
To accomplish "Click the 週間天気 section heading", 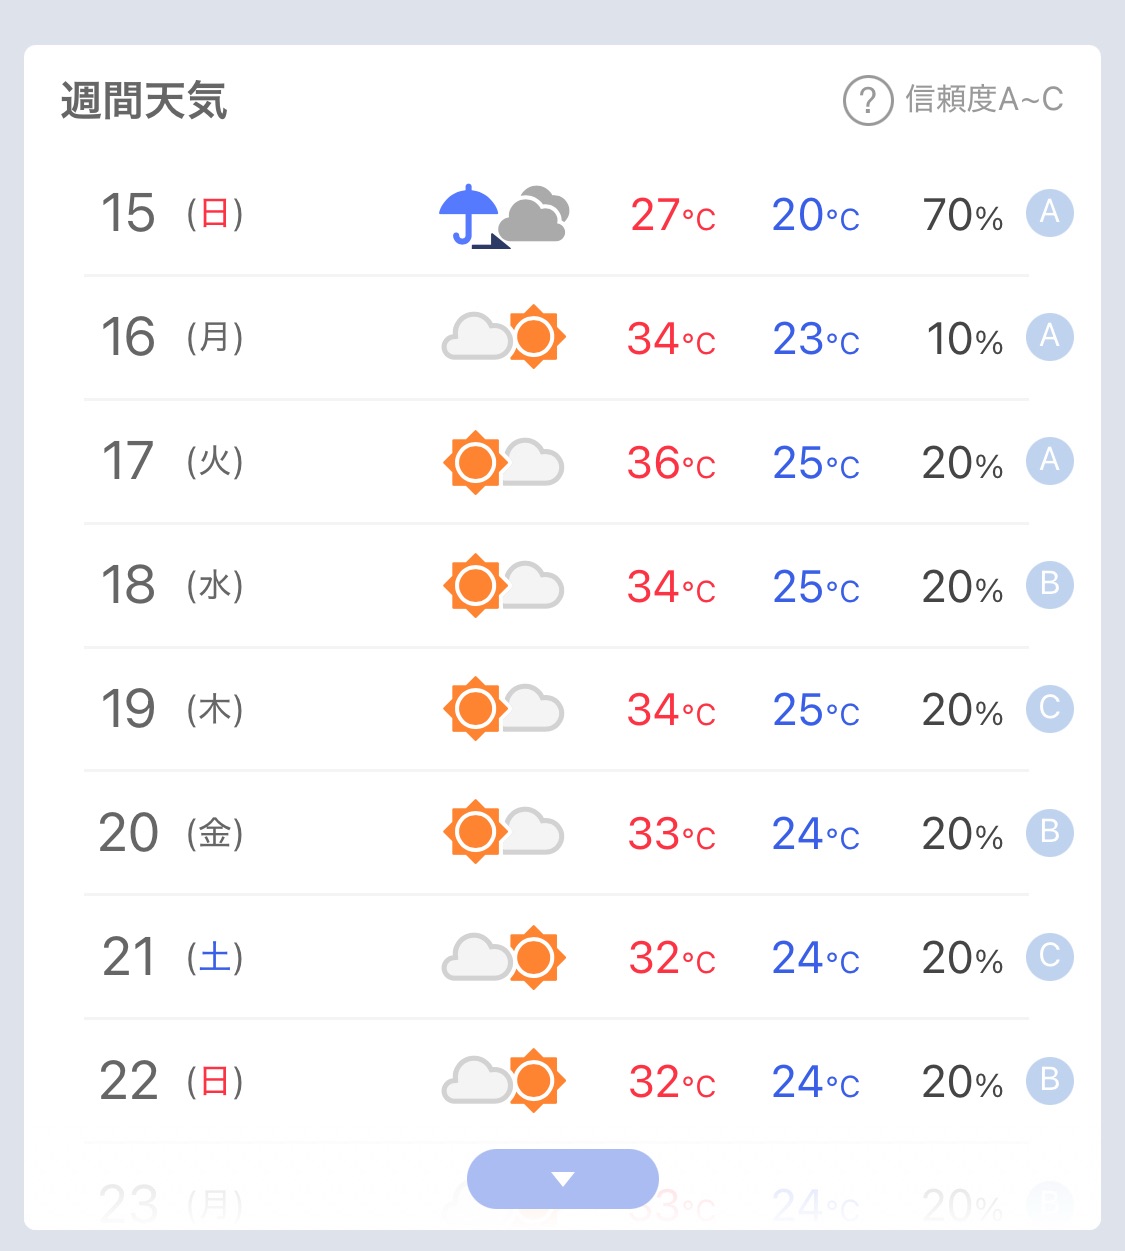I will point(144,101).
